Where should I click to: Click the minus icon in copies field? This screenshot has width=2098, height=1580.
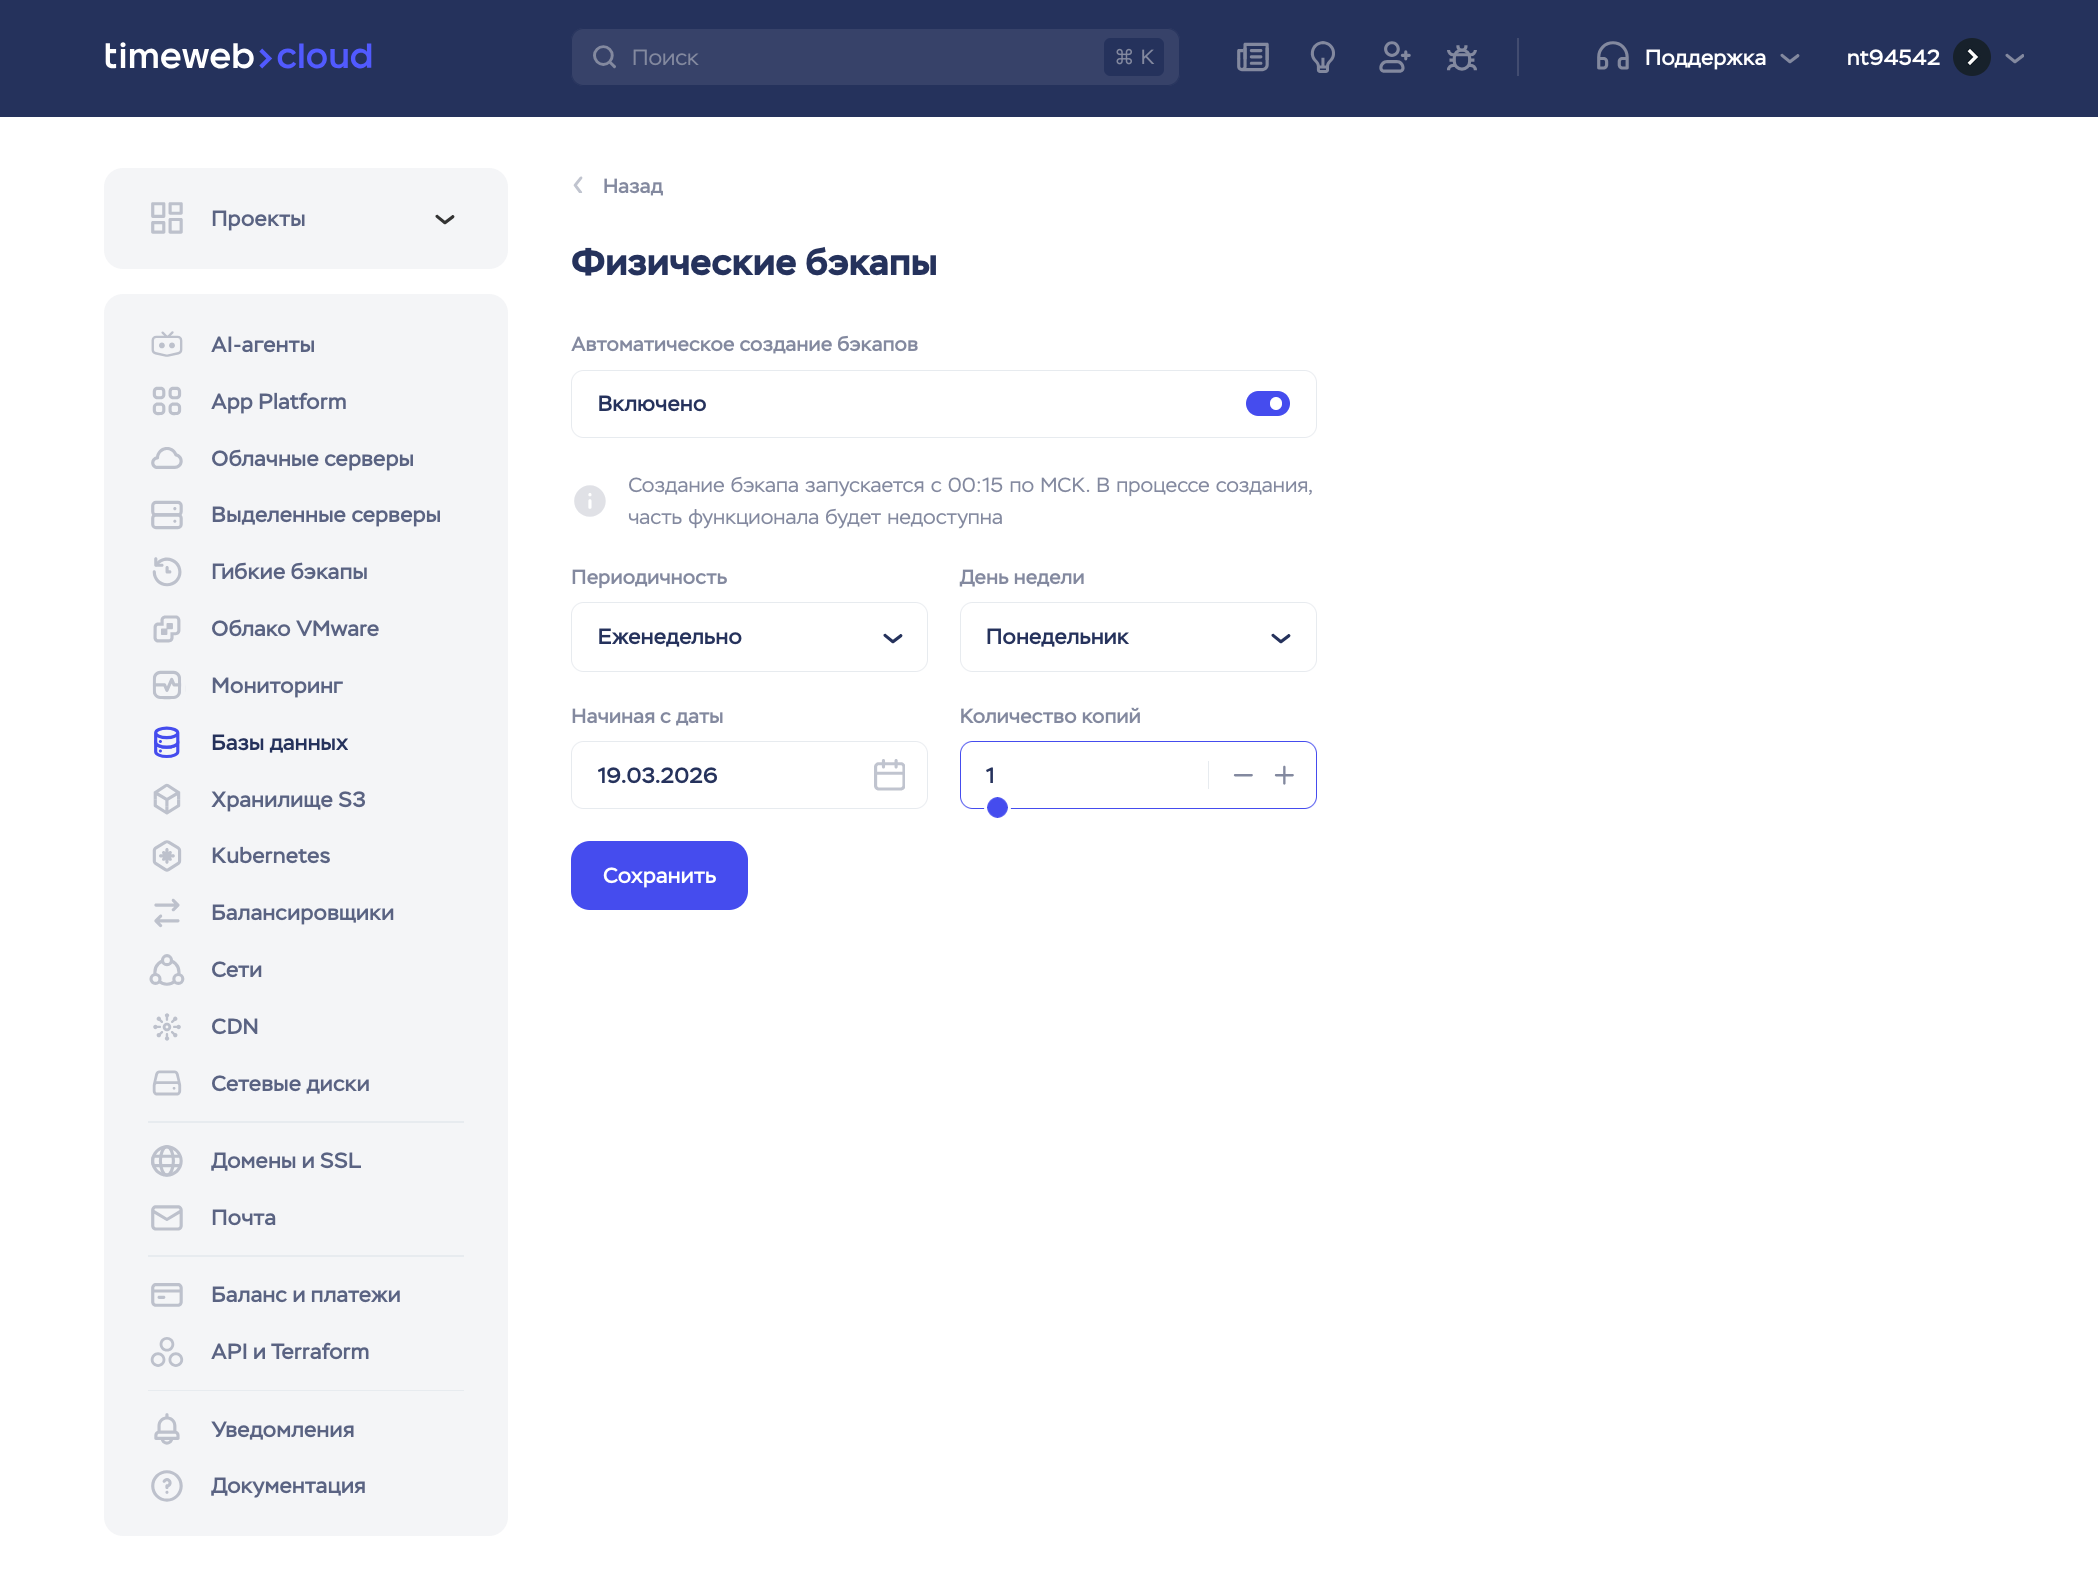(1243, 775)
